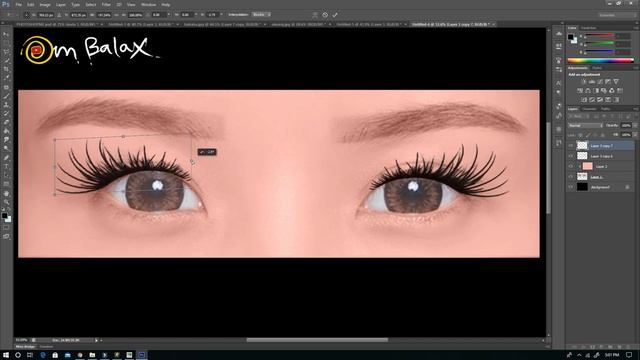Hide Layer 3 copy 6 visibility eye
The height and width of the screenshot is (360, 640).
click(x=571, y=156)
